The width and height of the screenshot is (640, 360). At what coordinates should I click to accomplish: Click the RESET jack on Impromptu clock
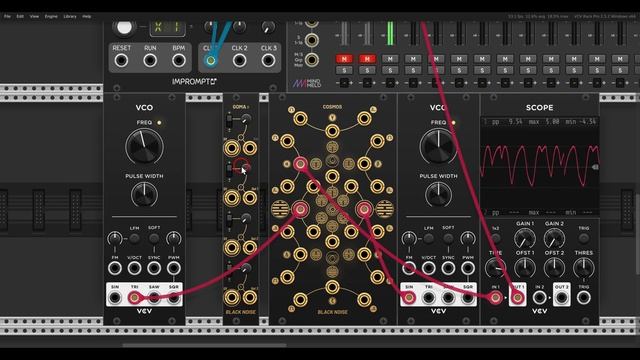(121, 60)
